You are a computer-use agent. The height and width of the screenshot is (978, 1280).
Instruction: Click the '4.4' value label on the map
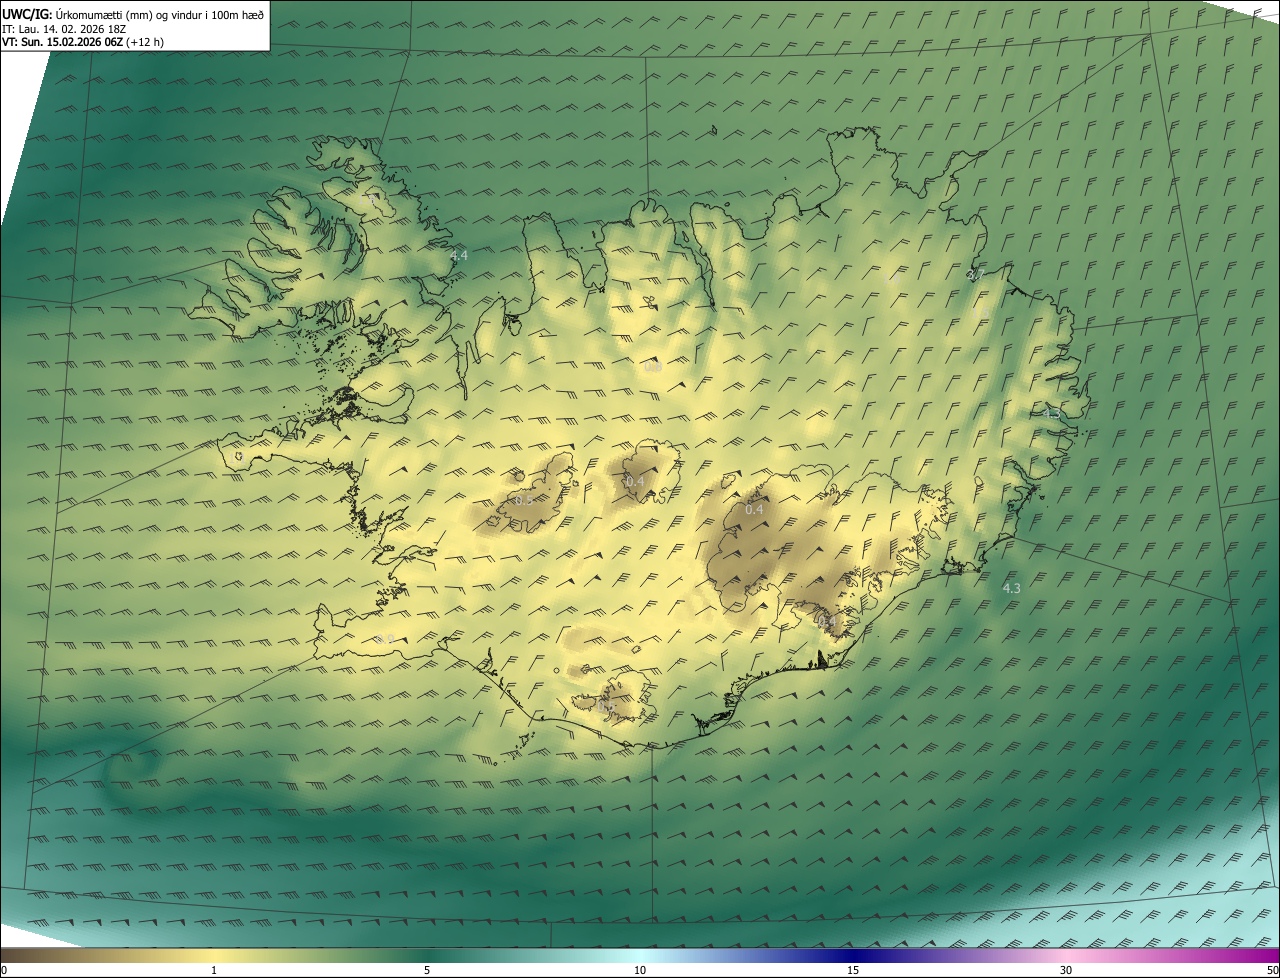coord(459,256)
